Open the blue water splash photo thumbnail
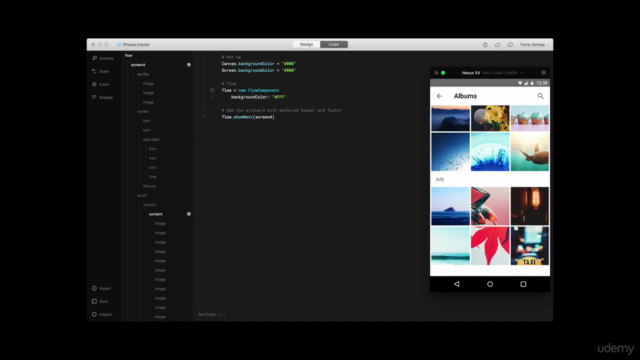640x360 pixels. [x=490, y=152]
